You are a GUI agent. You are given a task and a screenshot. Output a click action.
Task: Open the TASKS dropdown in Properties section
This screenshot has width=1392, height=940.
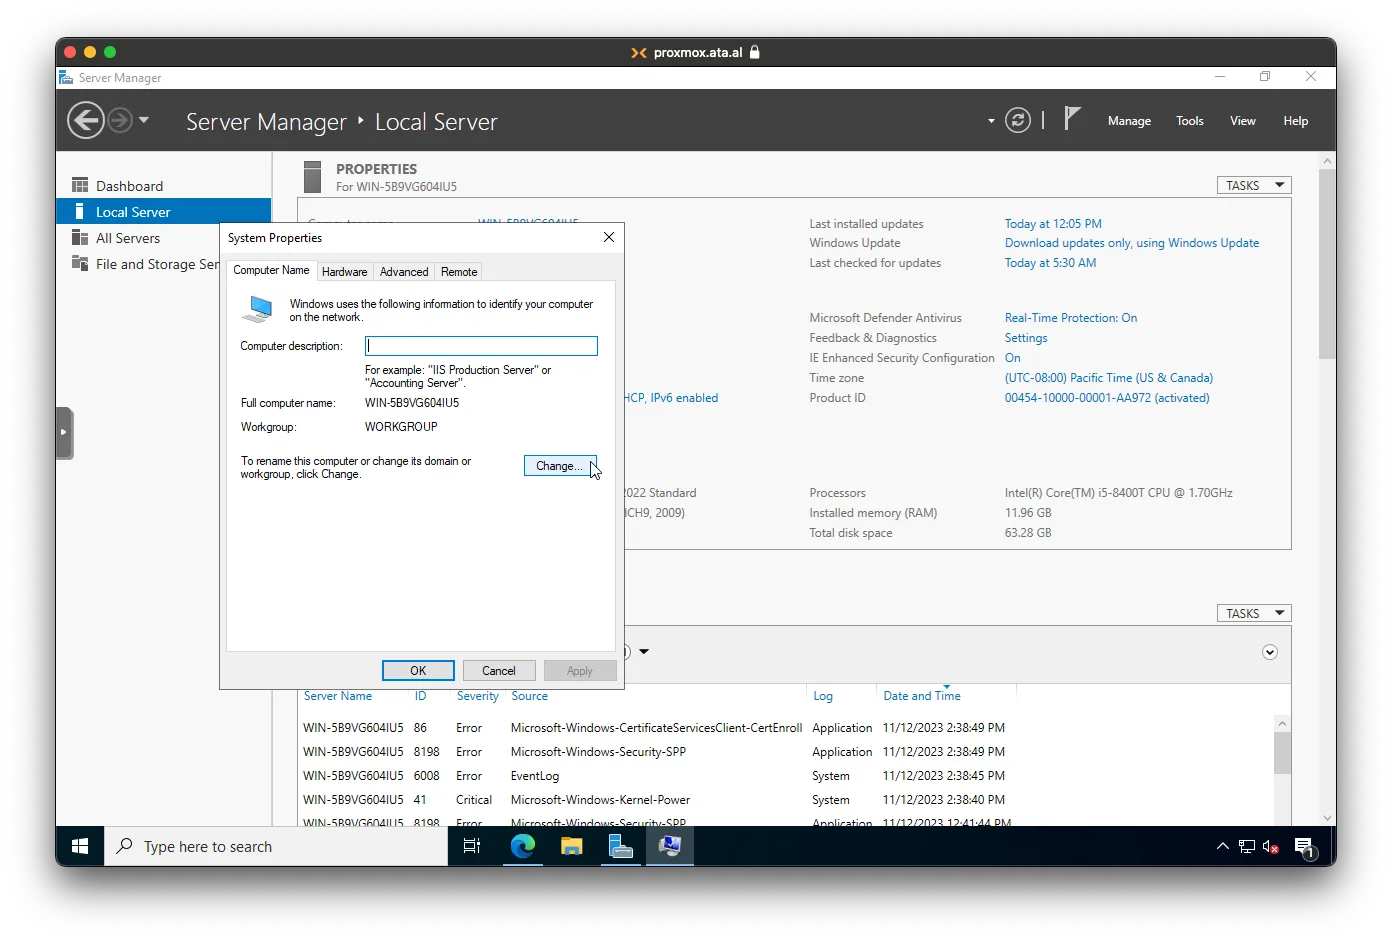click(1254, 185)
